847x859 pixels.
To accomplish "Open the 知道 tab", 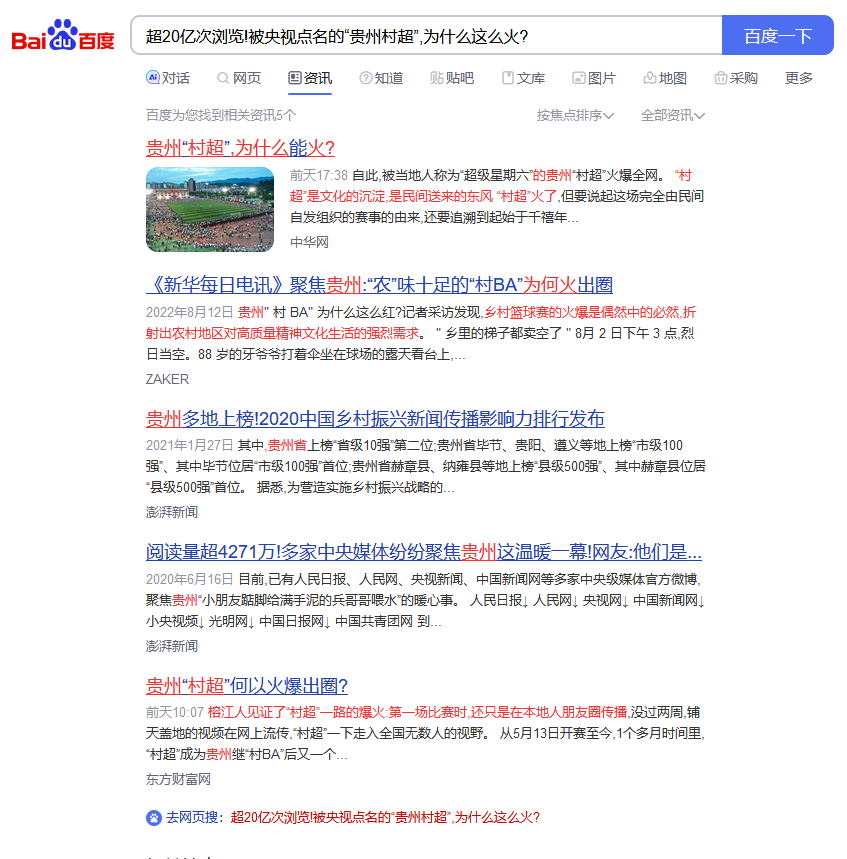I will click(x=381, y=78).
